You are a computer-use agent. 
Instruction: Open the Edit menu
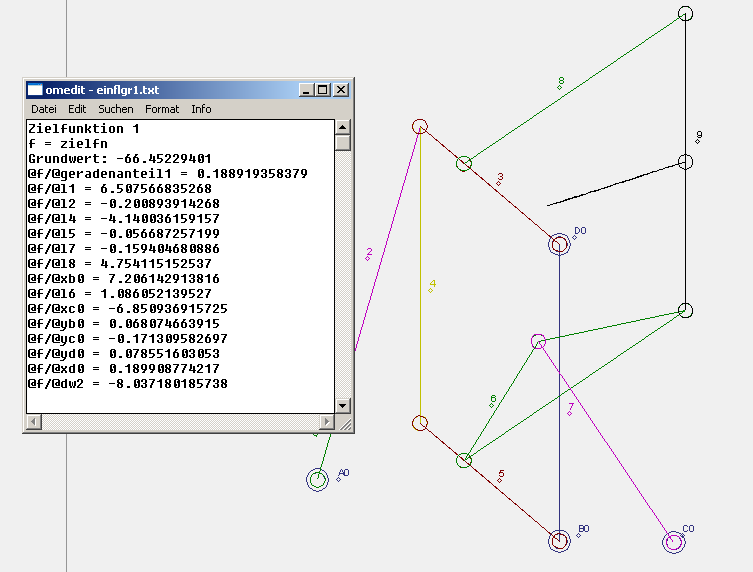pos(77,109)
